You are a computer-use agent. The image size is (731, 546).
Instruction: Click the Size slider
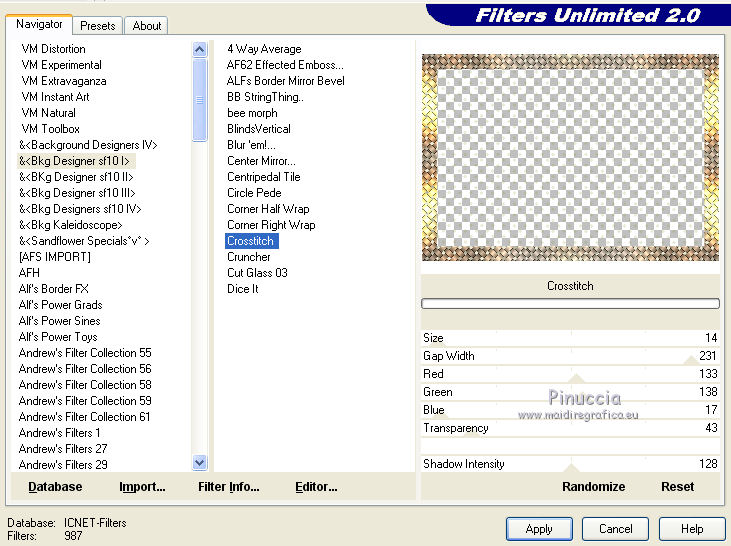[570, 338]
